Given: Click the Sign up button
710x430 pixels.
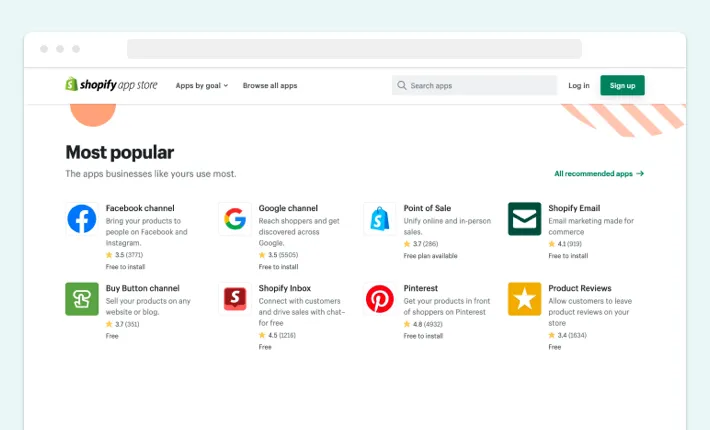Looking at the screenshot, I should [x=622, y=85].
